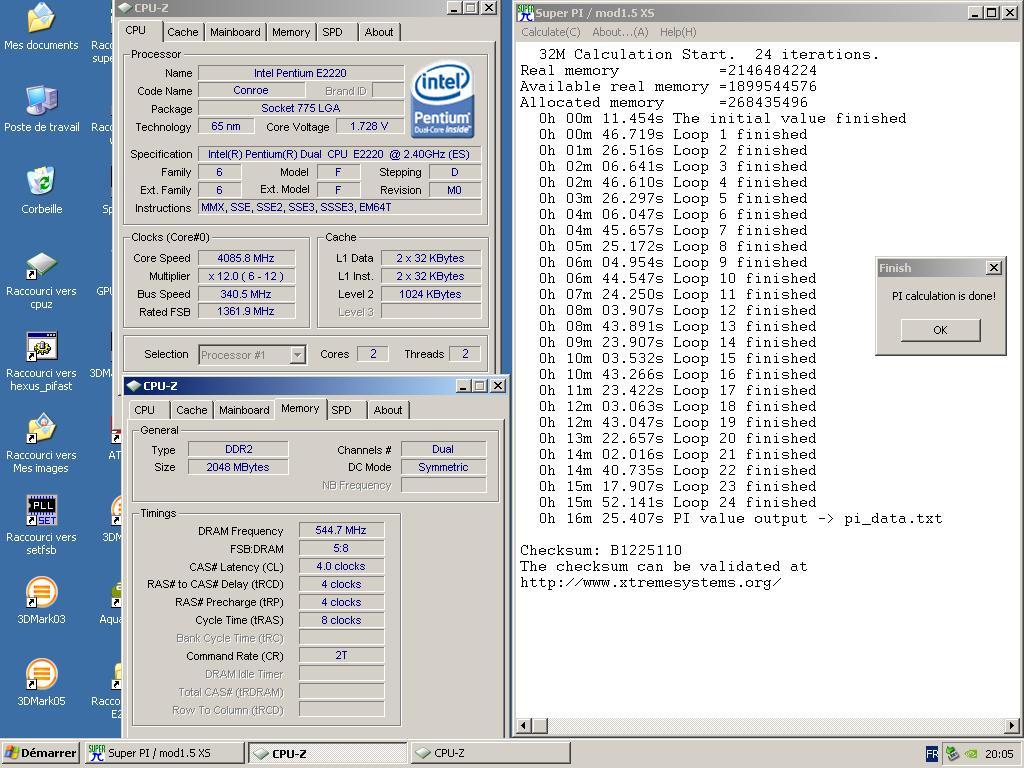Click the DRAM Frequency value 544.7 MHz
Image resolution: width=1024 pixels, height=768 pixels.
click(341, 530)
